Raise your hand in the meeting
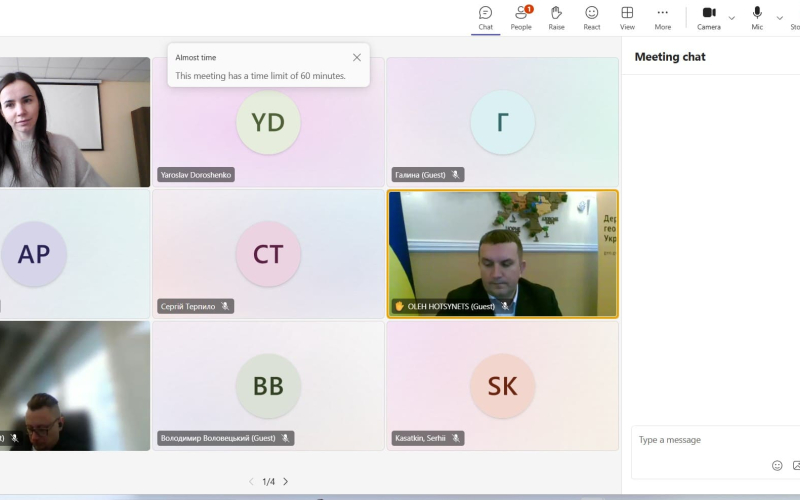This screenshot has width=800, height=500. coord(556,17)
